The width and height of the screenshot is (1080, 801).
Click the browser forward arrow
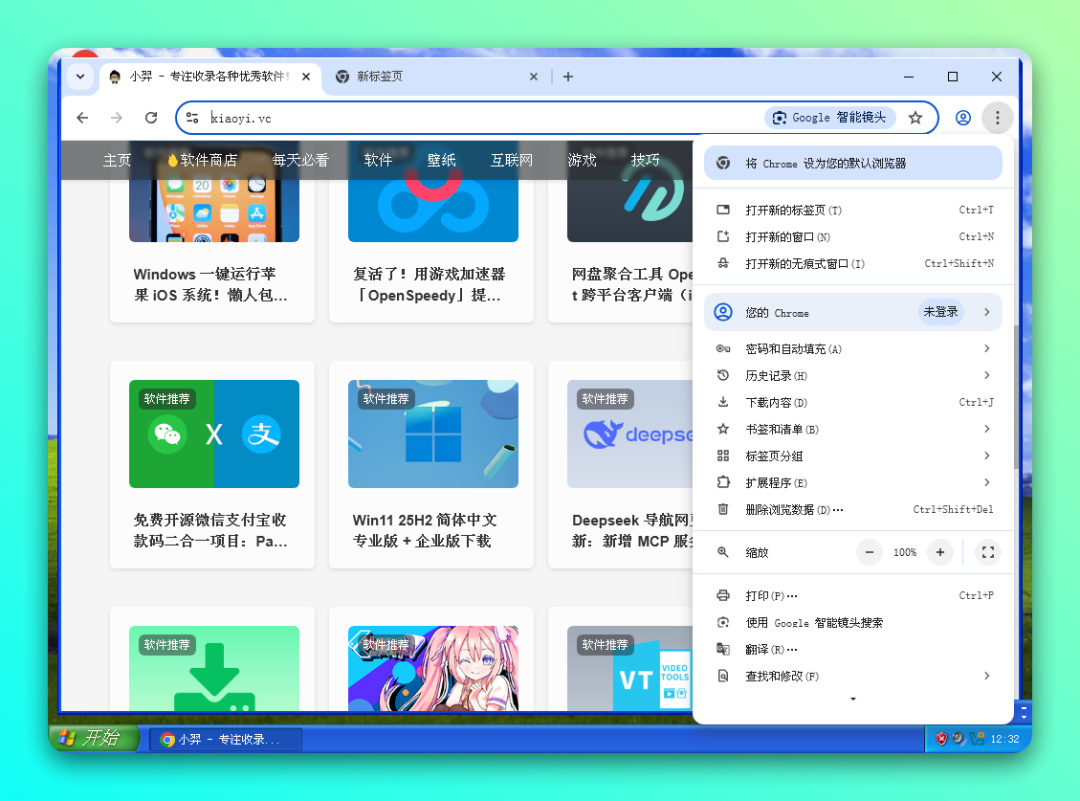(116, 118)
